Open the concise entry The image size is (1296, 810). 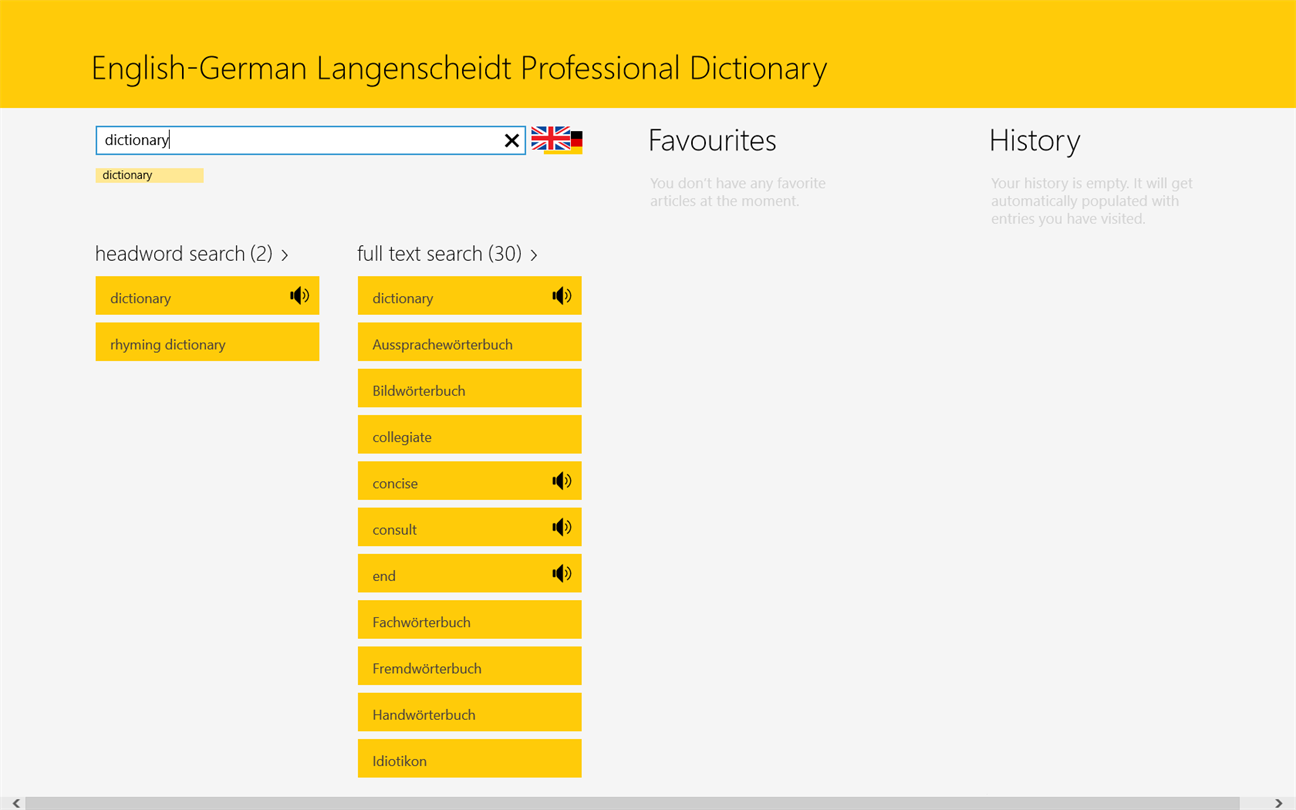pos(469,481)
